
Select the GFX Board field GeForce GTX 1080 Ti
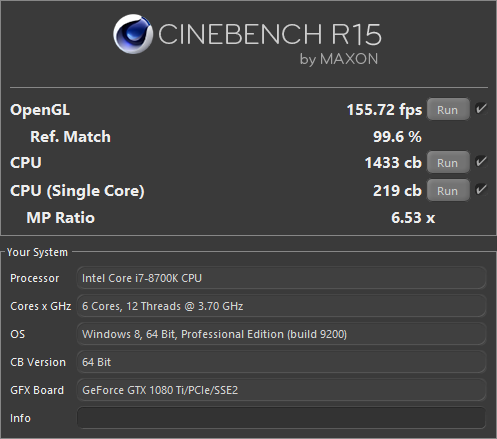[281, 390]
